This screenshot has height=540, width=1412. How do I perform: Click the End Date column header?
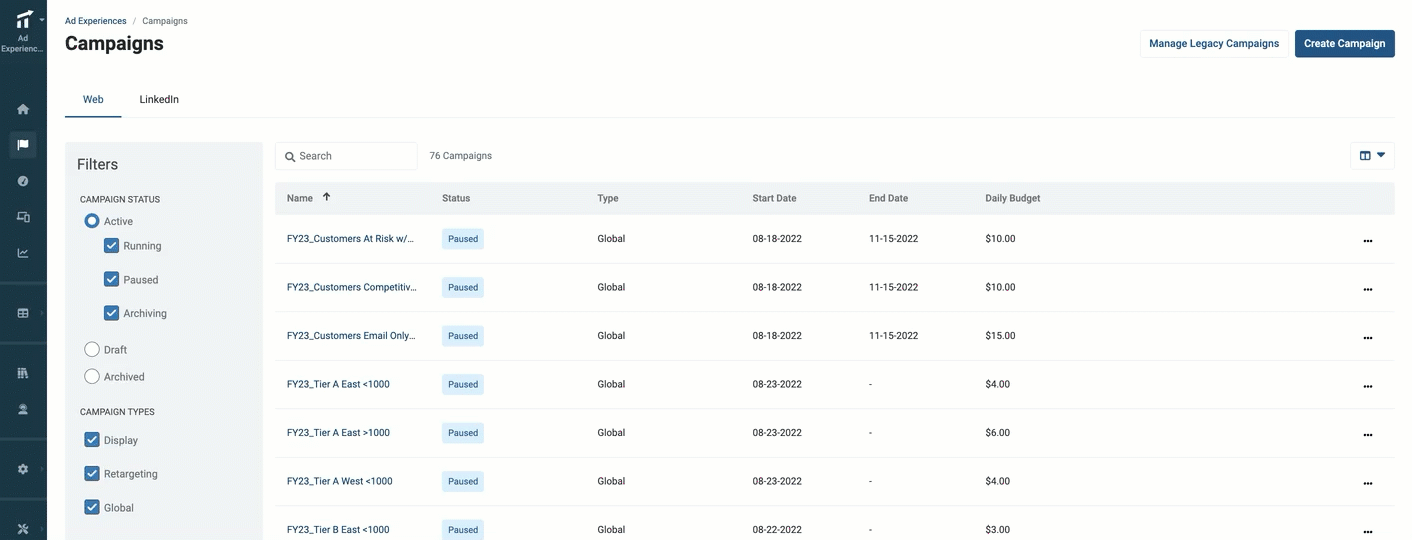888,198
